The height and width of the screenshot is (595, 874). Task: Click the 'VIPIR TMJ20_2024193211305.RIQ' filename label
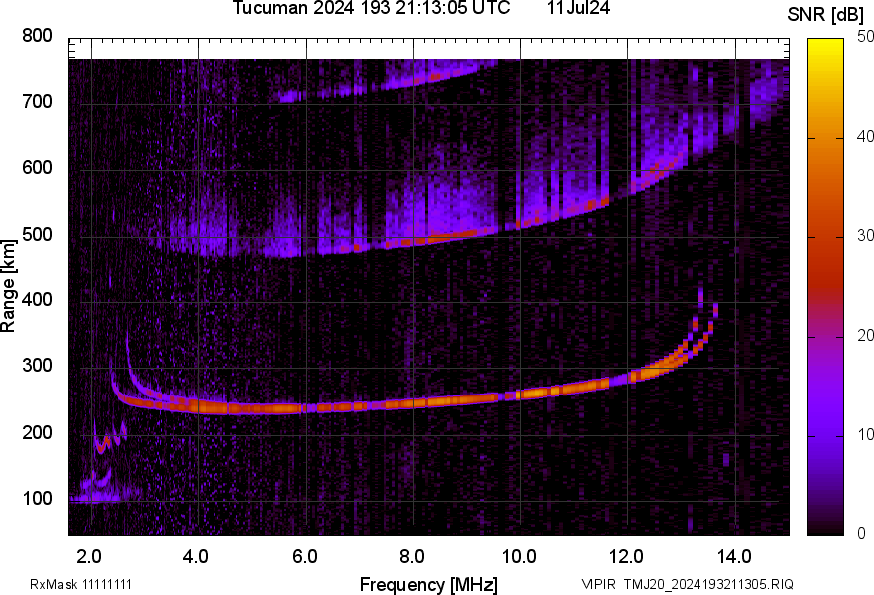tap(687, 585)
